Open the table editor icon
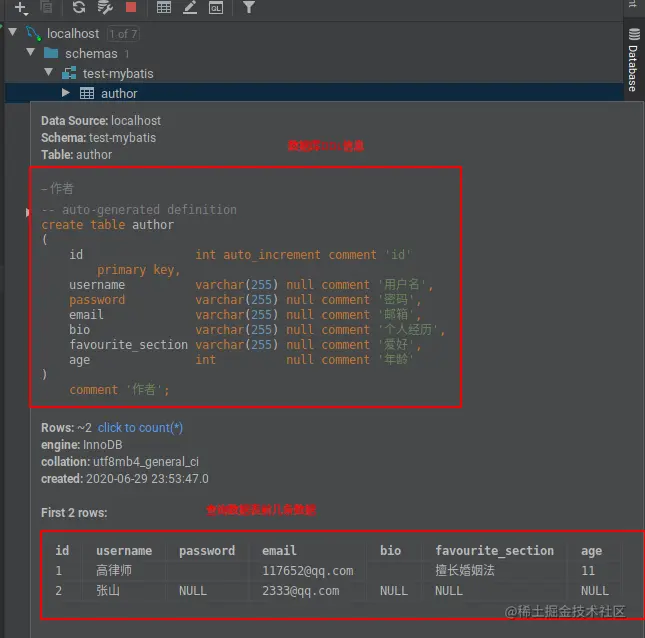 164,7
